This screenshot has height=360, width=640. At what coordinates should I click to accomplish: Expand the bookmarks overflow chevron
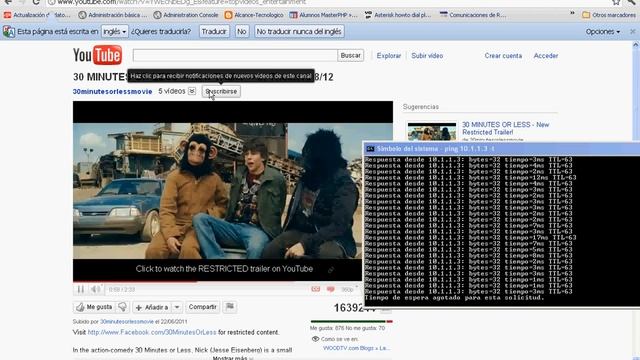point(572,13)
